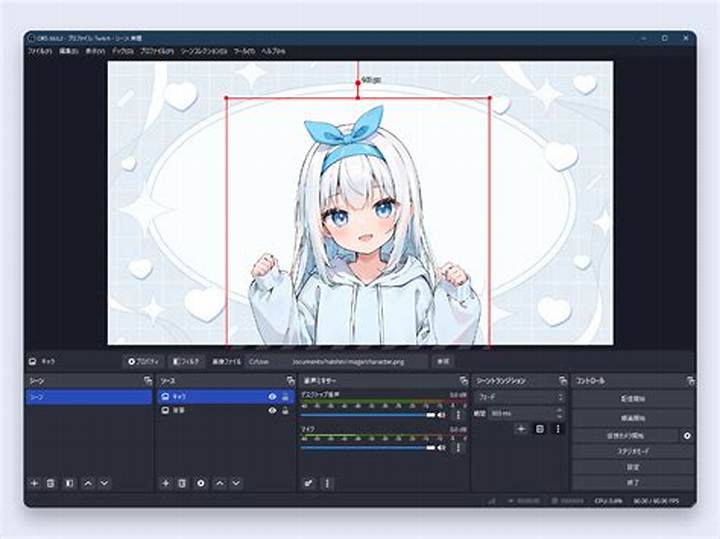Toggle the lock on the キャラ source

[286, 397]
